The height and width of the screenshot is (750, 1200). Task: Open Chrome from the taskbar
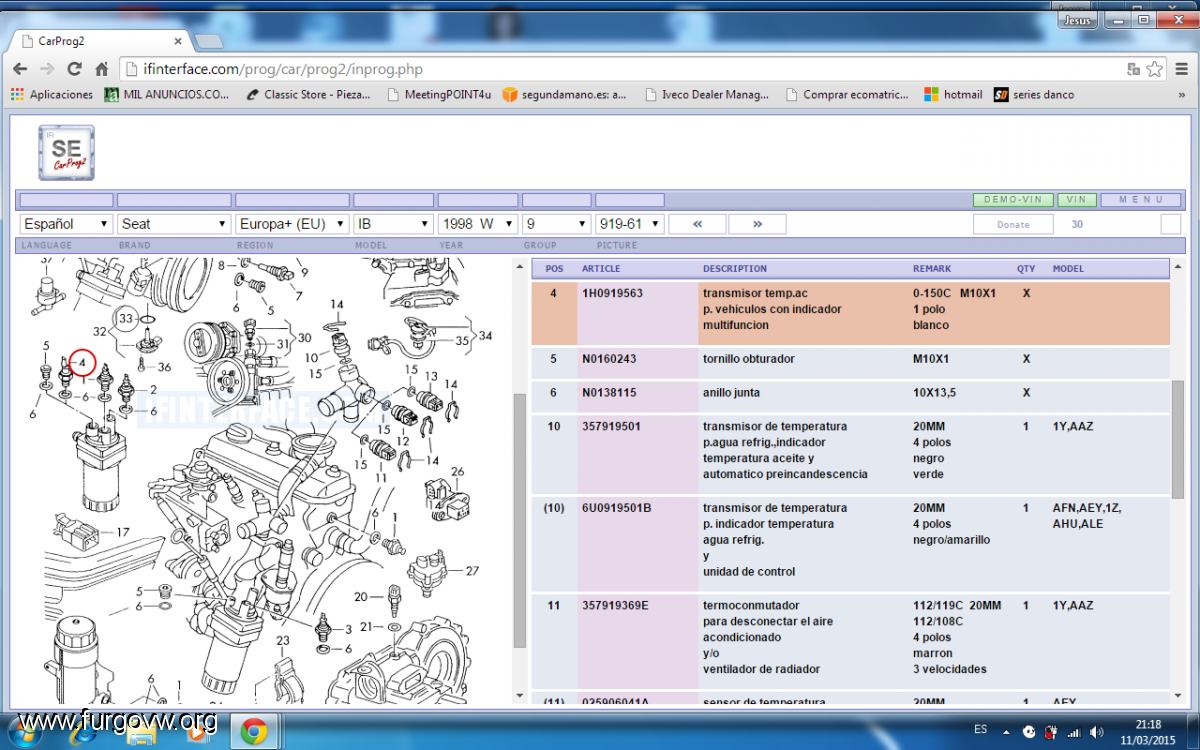254,732
